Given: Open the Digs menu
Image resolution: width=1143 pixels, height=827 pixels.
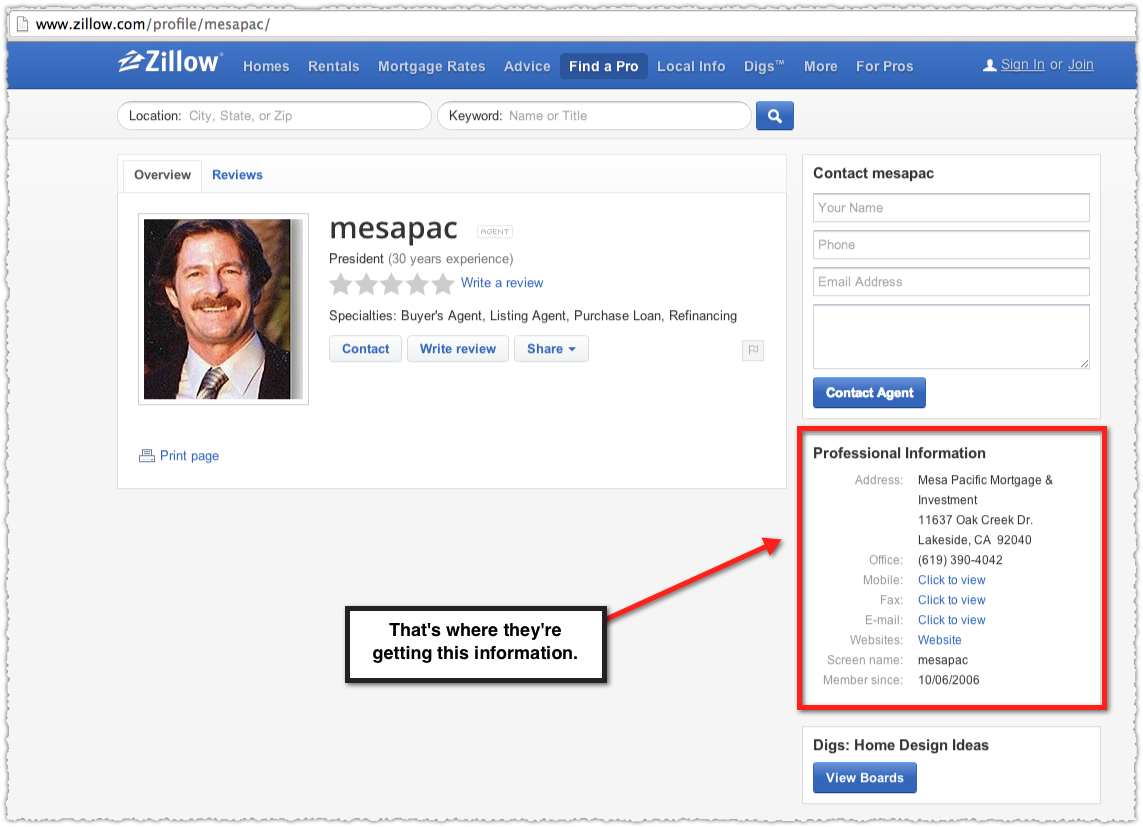Looking at the screenshot, I should 764,66.
